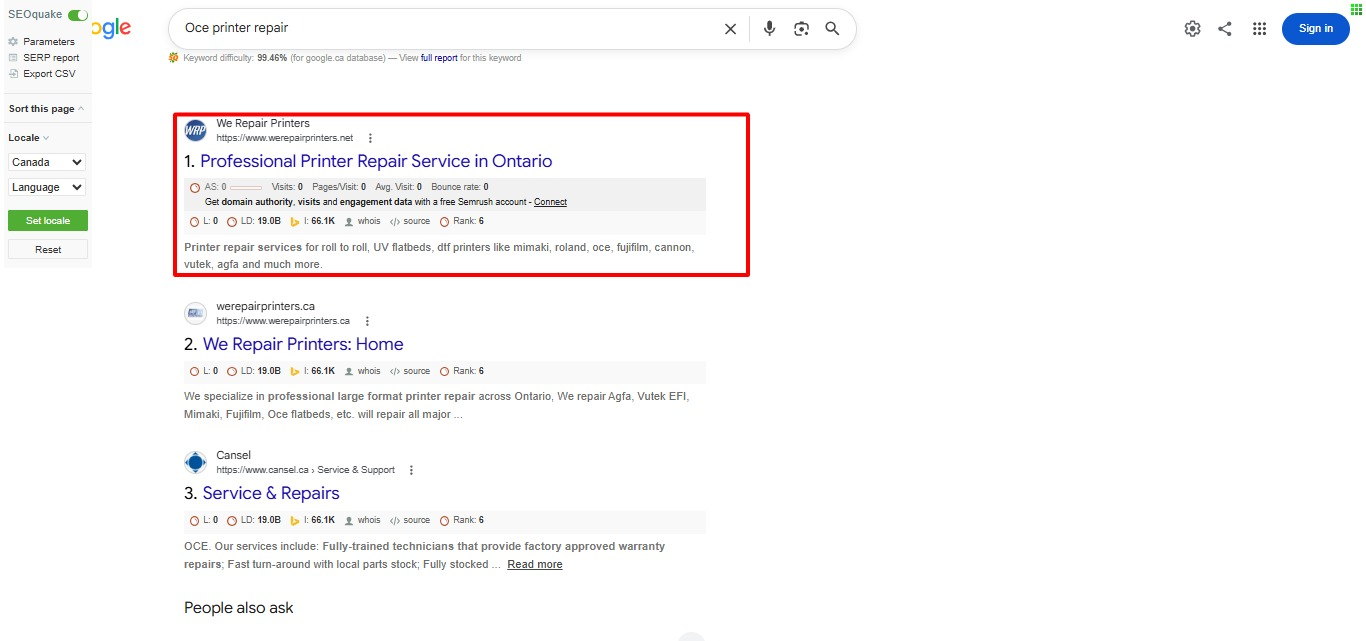Click the werepairprinters.ca favicon
This screenshot has height=641, width=1366.
pos(195,314)
